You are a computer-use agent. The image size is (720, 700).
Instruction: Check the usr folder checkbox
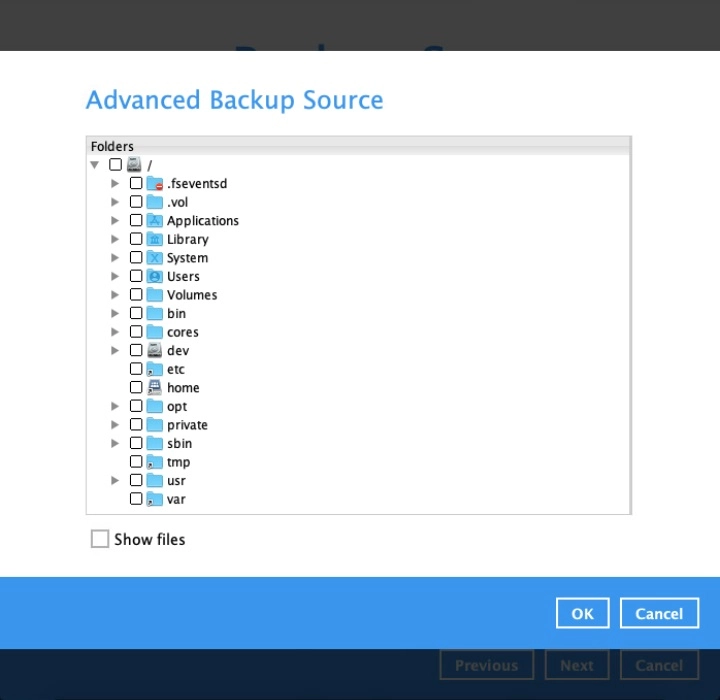point(136,480)
